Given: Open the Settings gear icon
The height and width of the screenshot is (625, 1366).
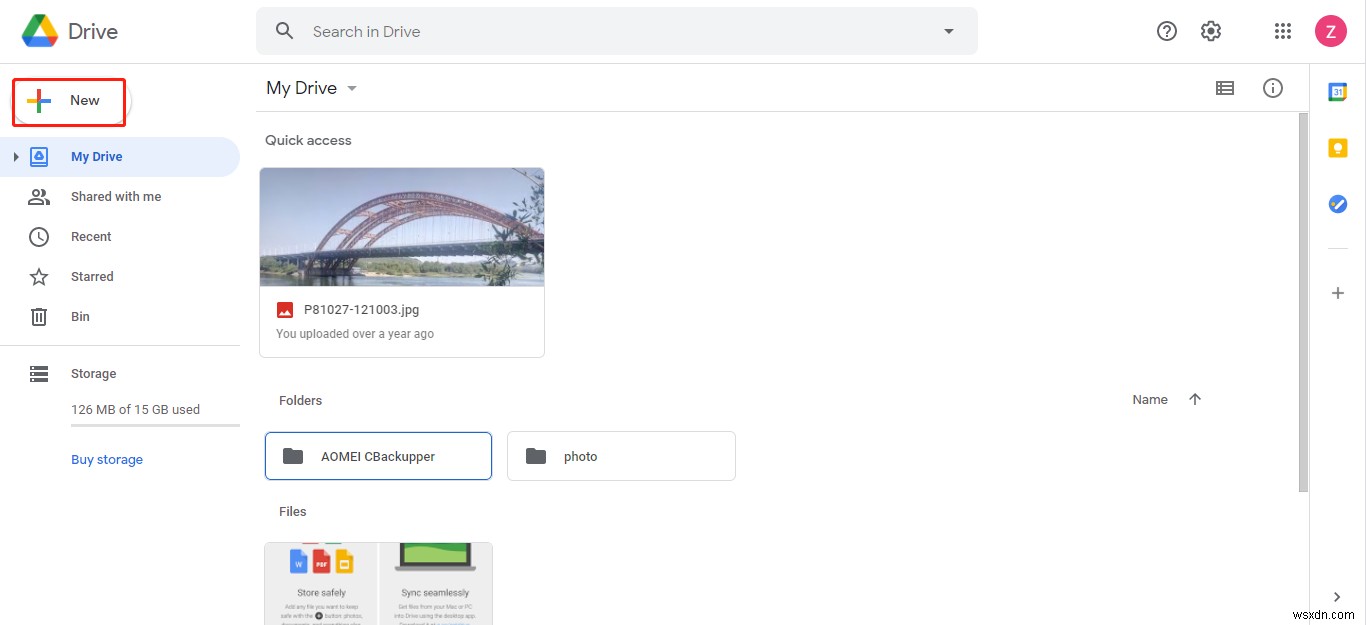Looking at the screenshot, I should pos(1211,31).
